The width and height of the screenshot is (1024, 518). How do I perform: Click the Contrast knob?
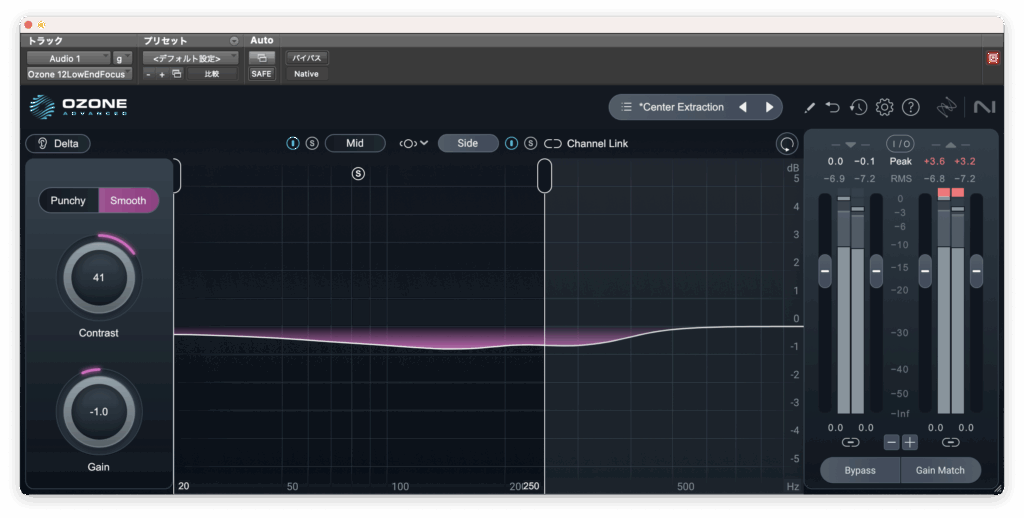pyautogui.click(x=99, y=277)
